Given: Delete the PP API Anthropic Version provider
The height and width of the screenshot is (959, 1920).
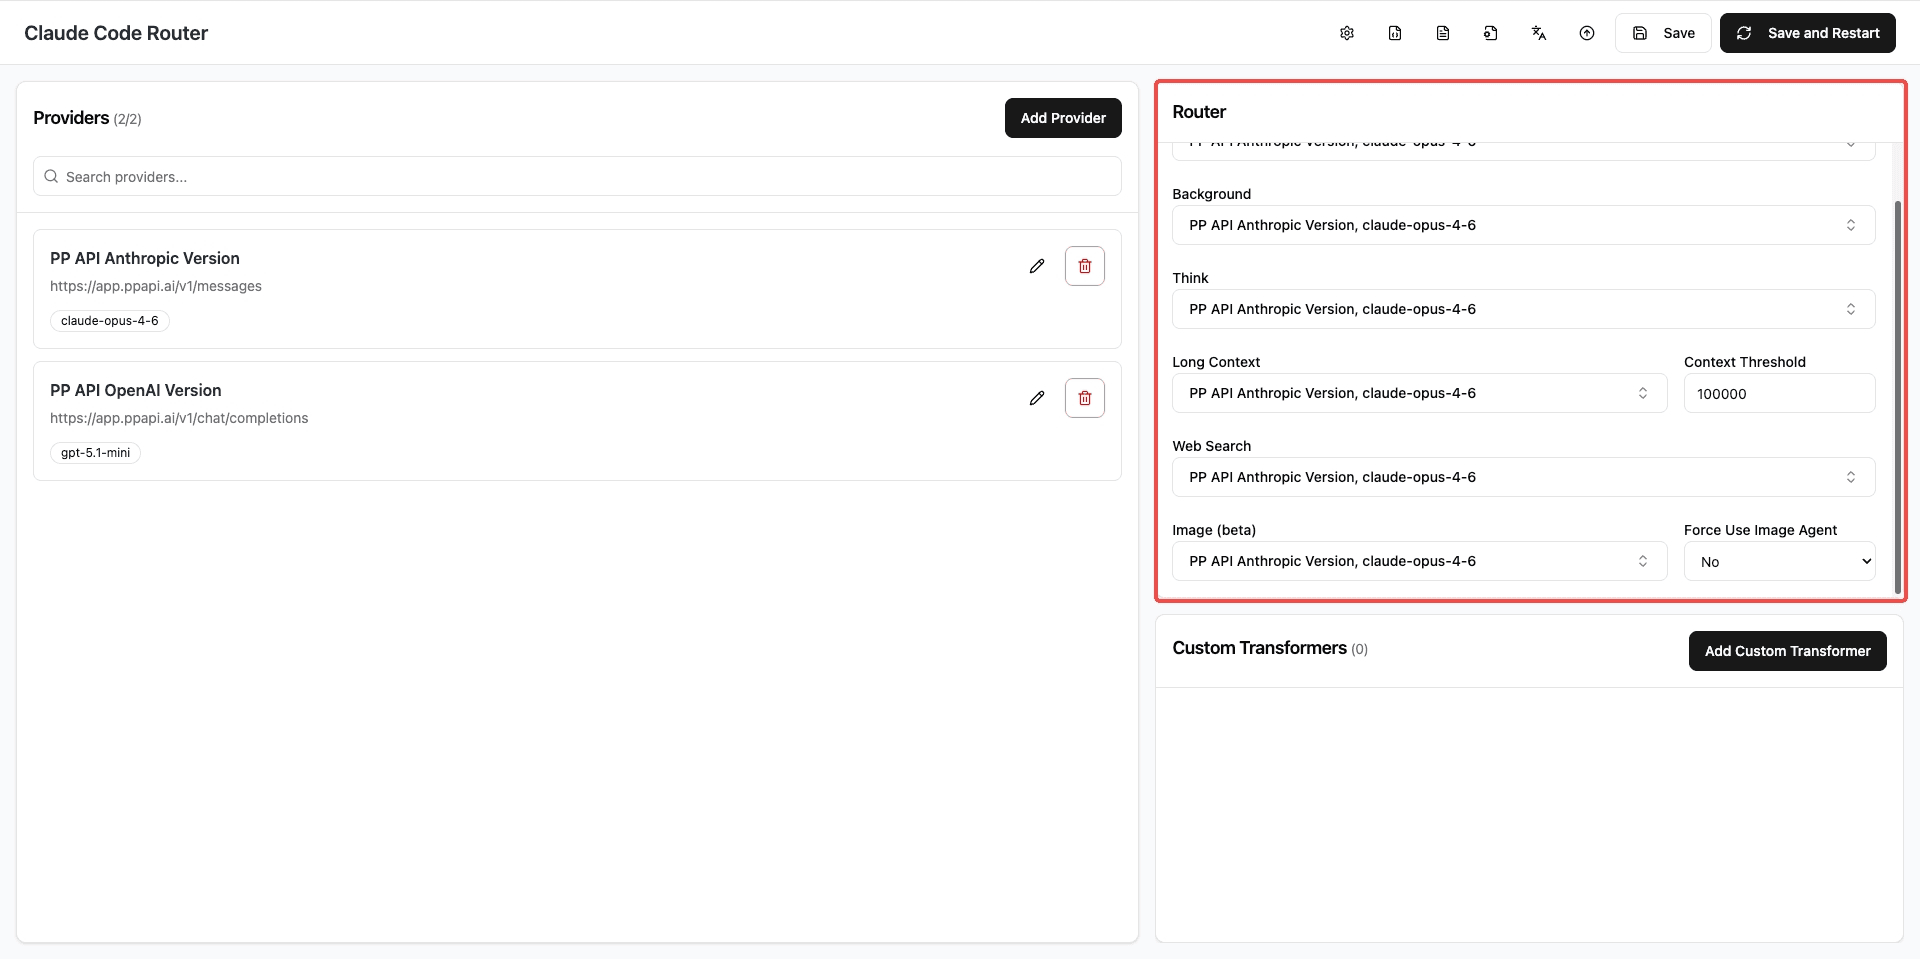Looking at the screenshot, I should click(x=1084, y=265).
